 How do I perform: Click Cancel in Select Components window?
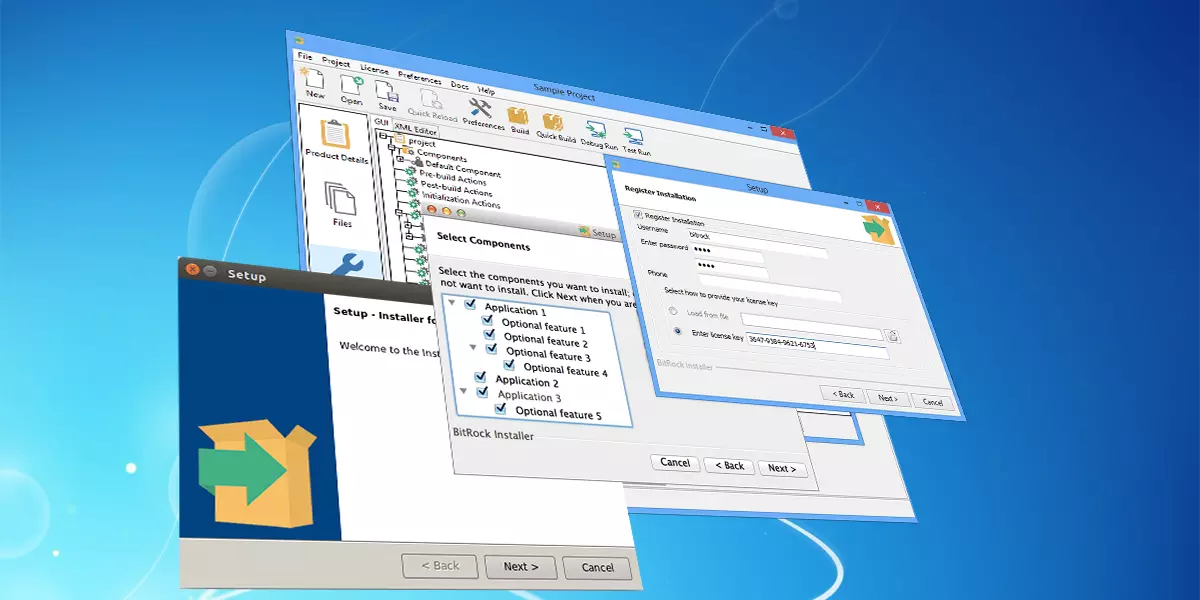point(675,463)
